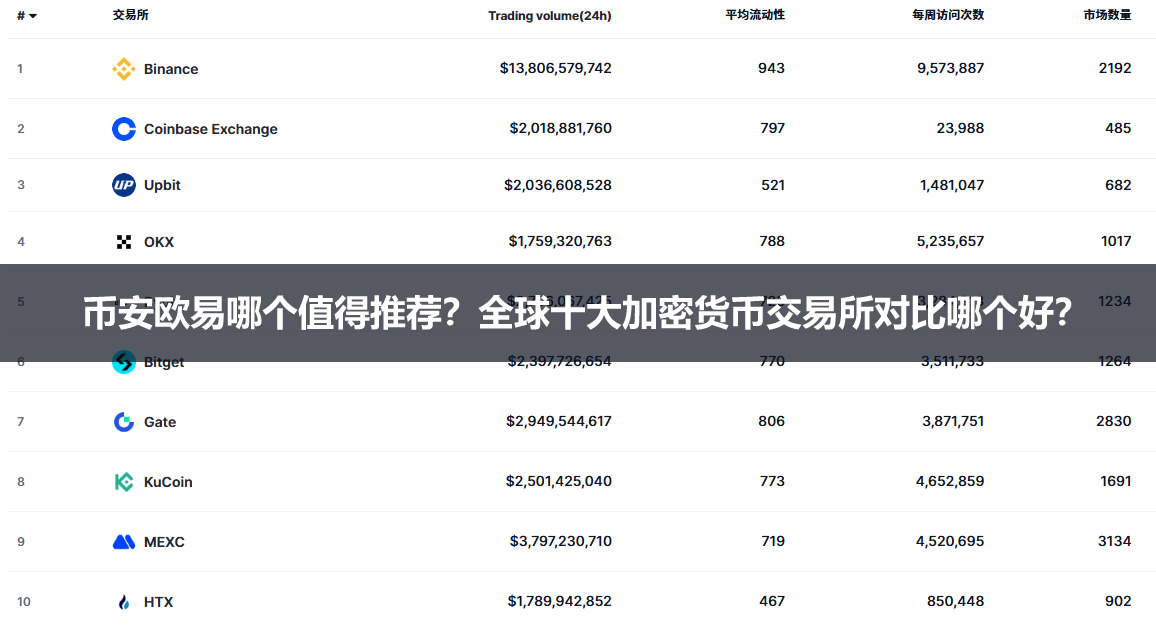Click Coinbase market count 485
1156x629 pixels.
(x=1118, y=128)
